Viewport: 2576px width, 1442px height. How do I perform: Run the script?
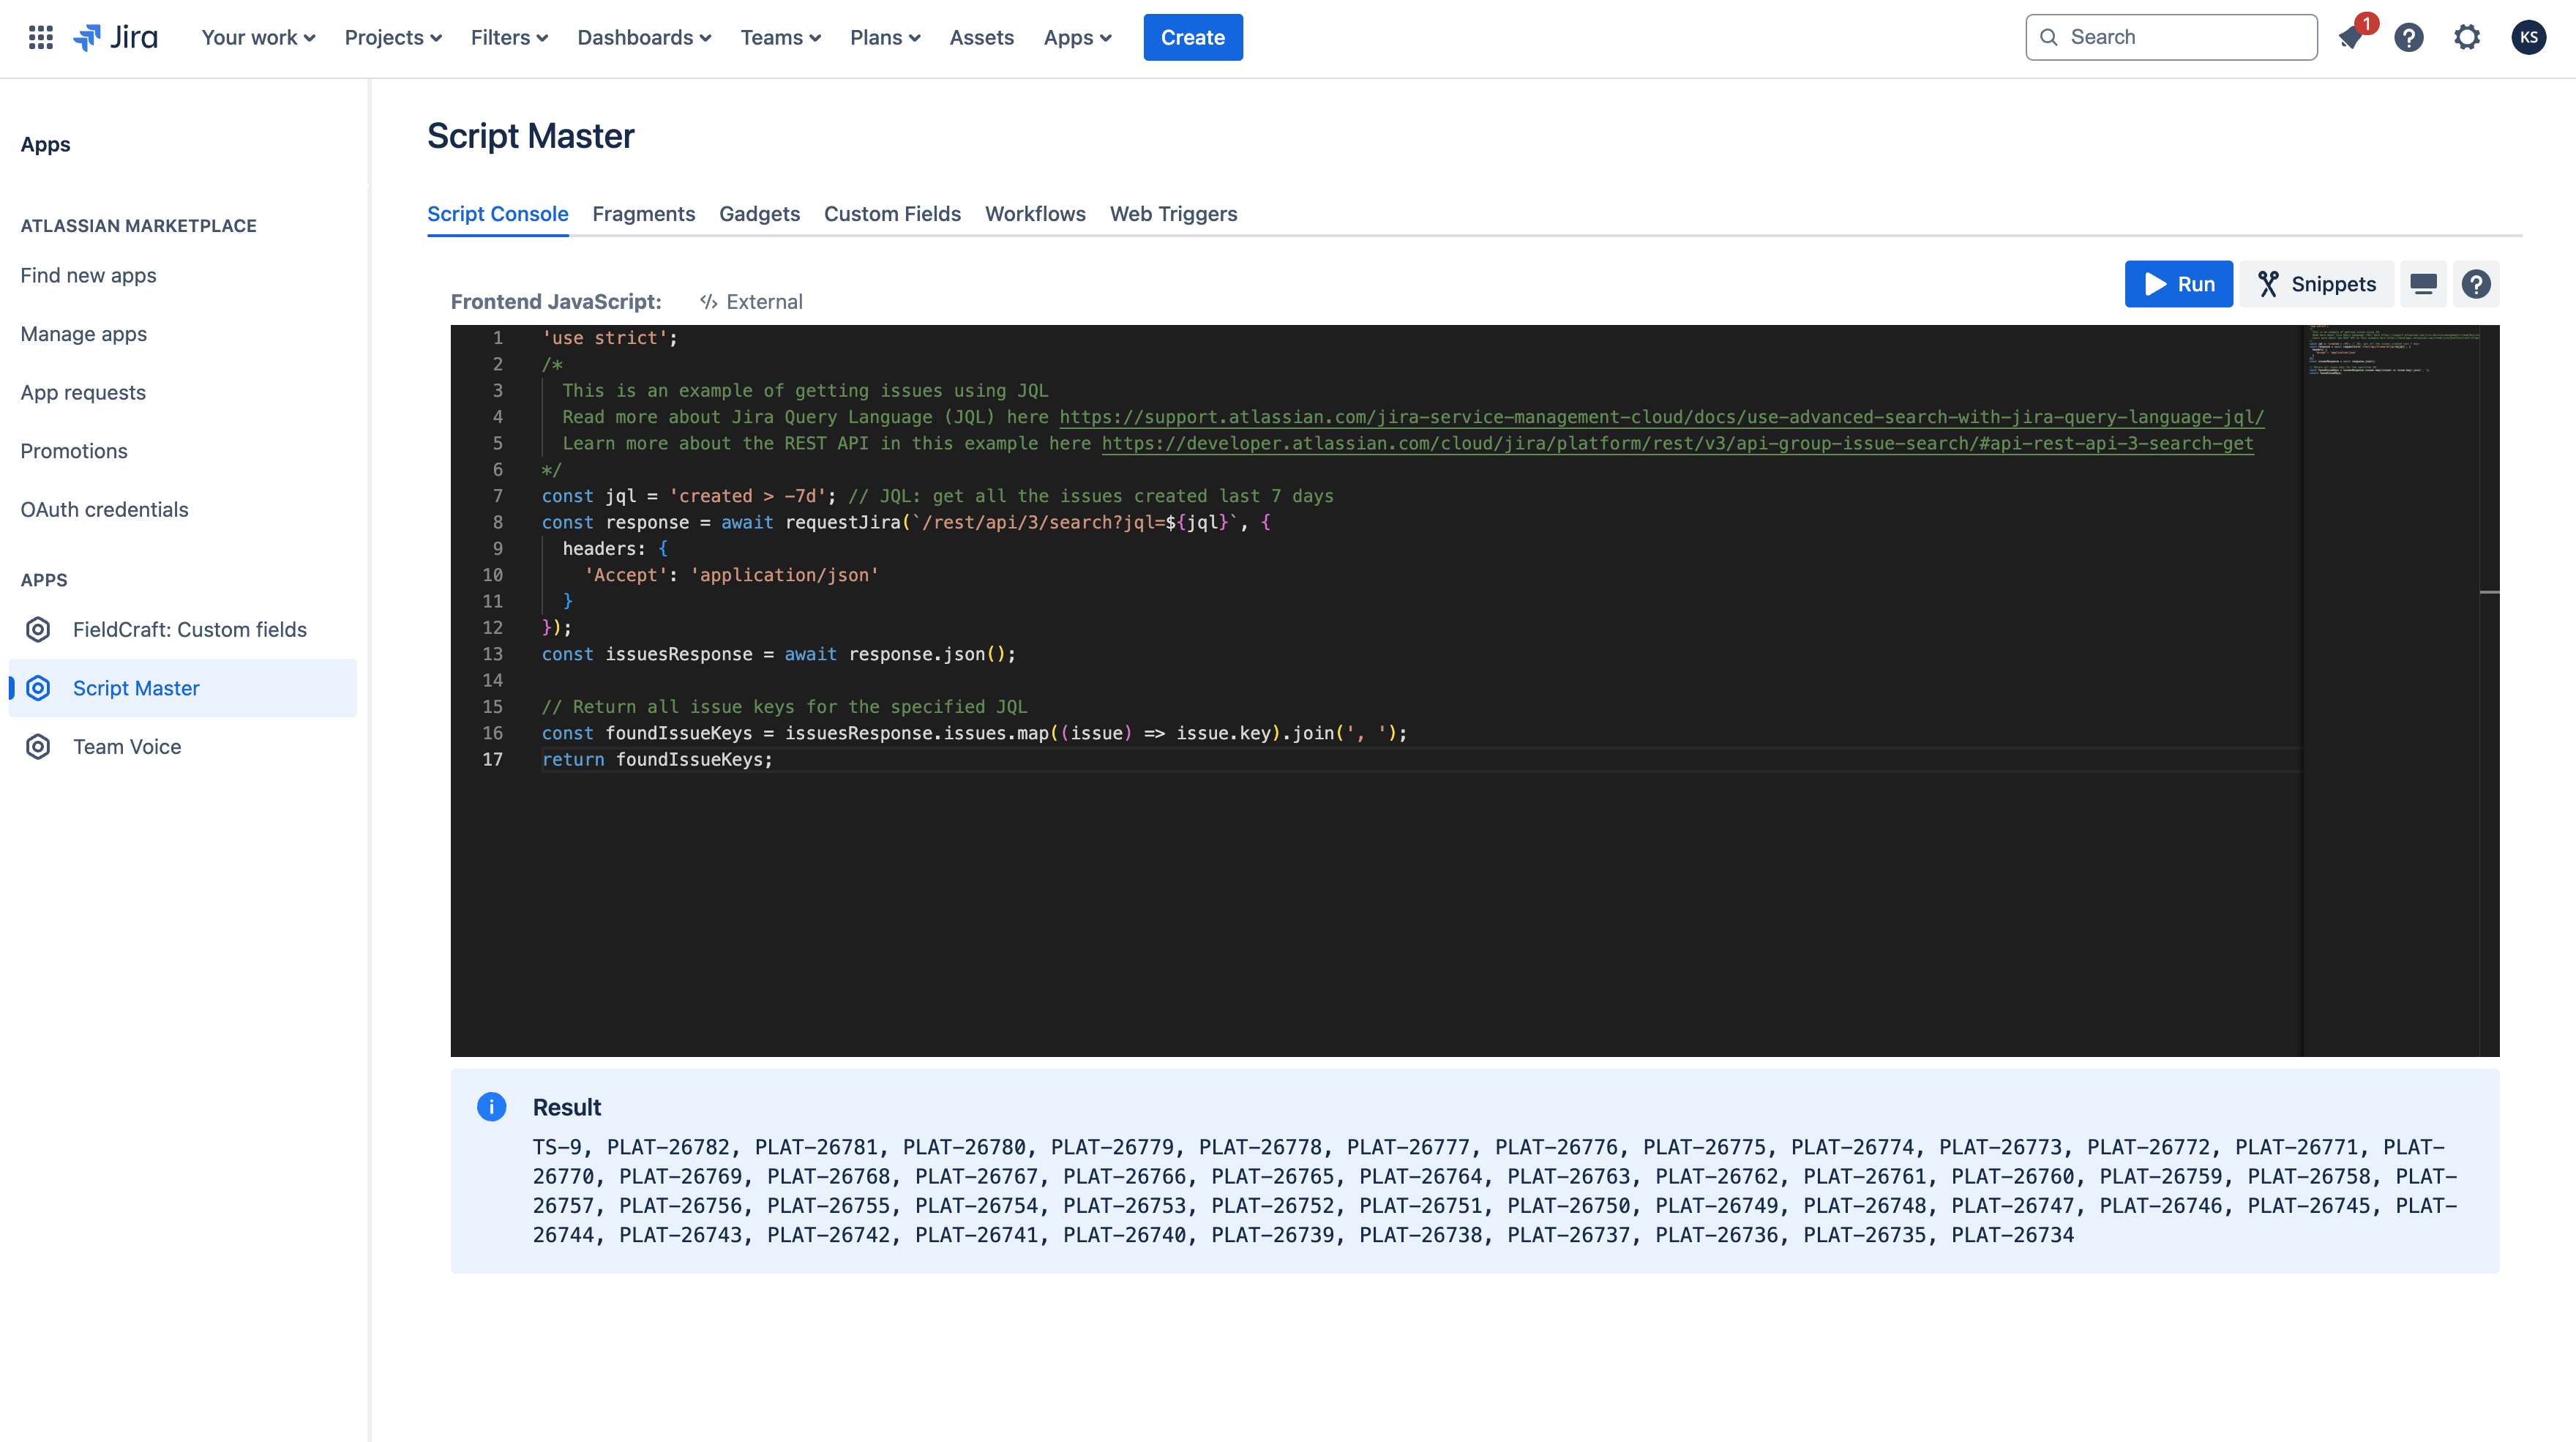pyautogui.click(x=2178, y=284)
